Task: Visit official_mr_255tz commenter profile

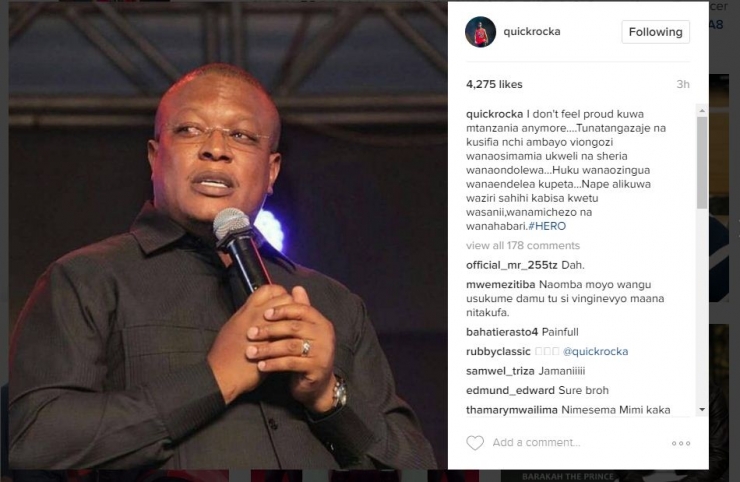Action: pos(512,265)
